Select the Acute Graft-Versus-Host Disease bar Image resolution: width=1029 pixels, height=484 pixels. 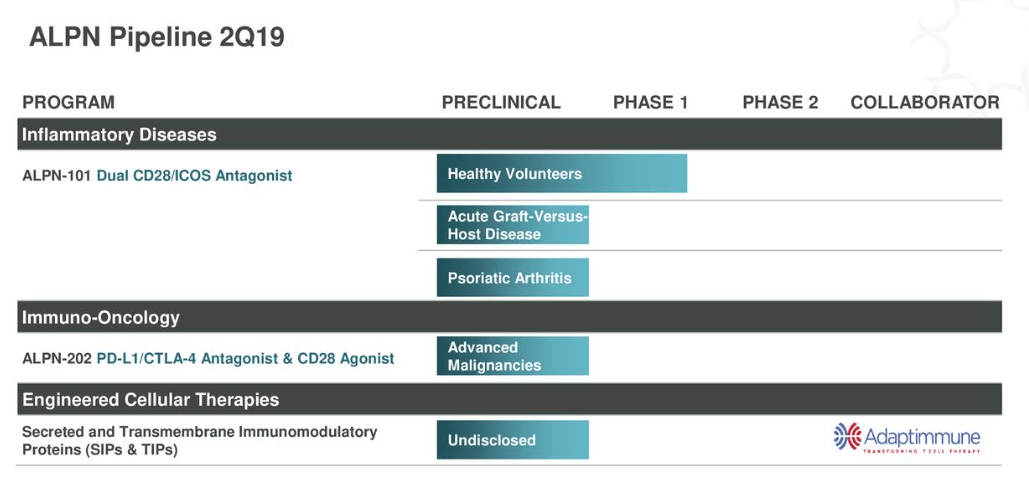point(512,225)
